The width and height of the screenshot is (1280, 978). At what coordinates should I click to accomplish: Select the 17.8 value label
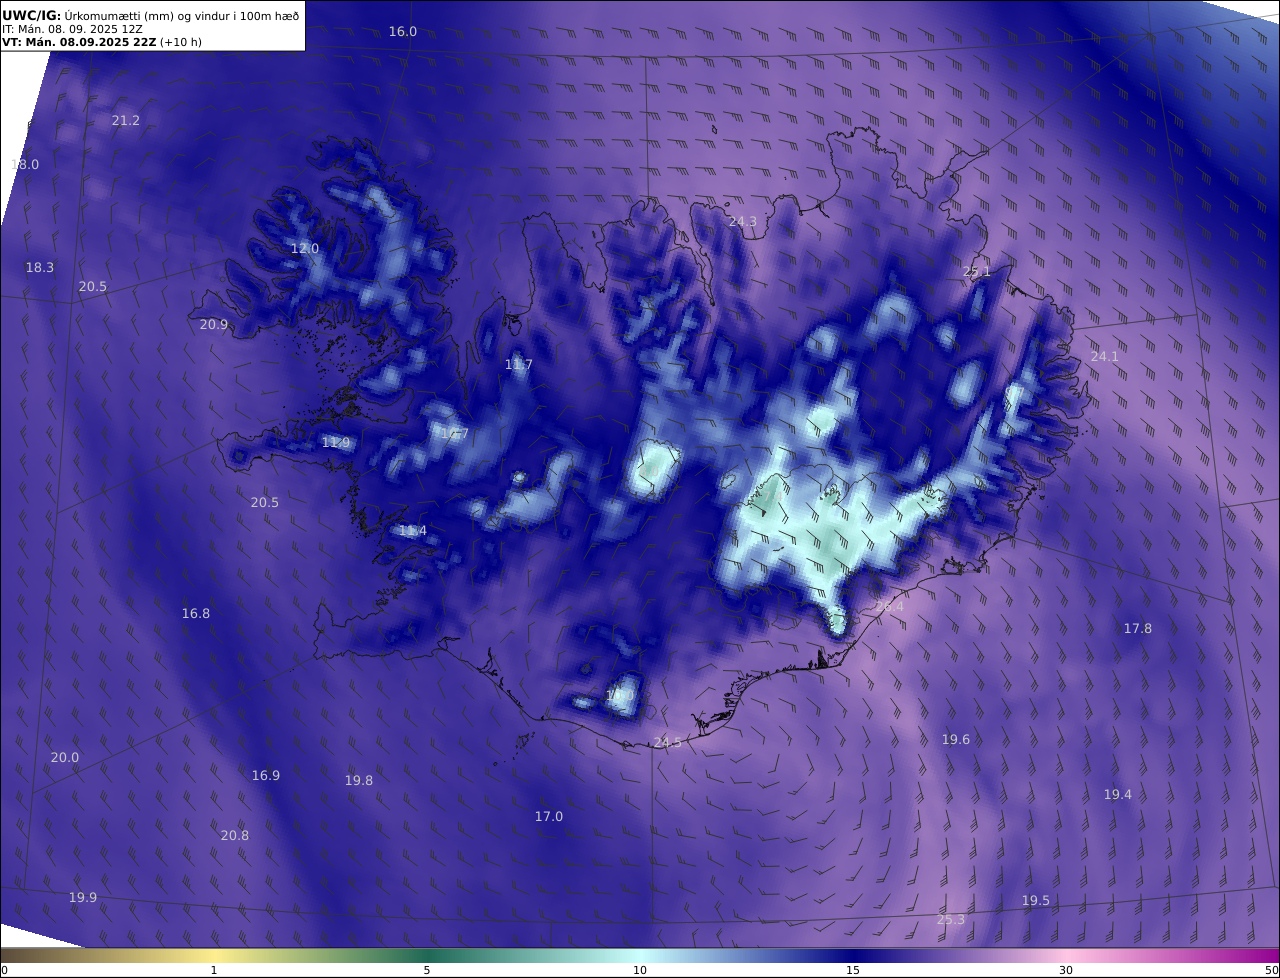coord(1138,629)
